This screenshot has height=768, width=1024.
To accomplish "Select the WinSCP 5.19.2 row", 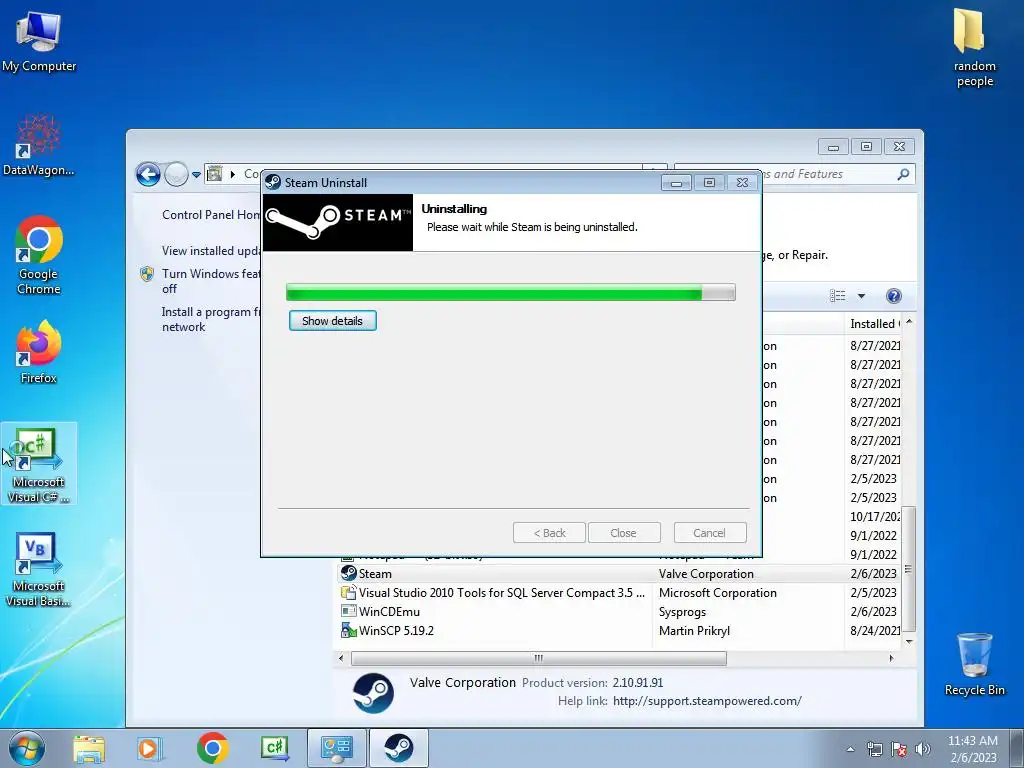I will tap(618, 630).
